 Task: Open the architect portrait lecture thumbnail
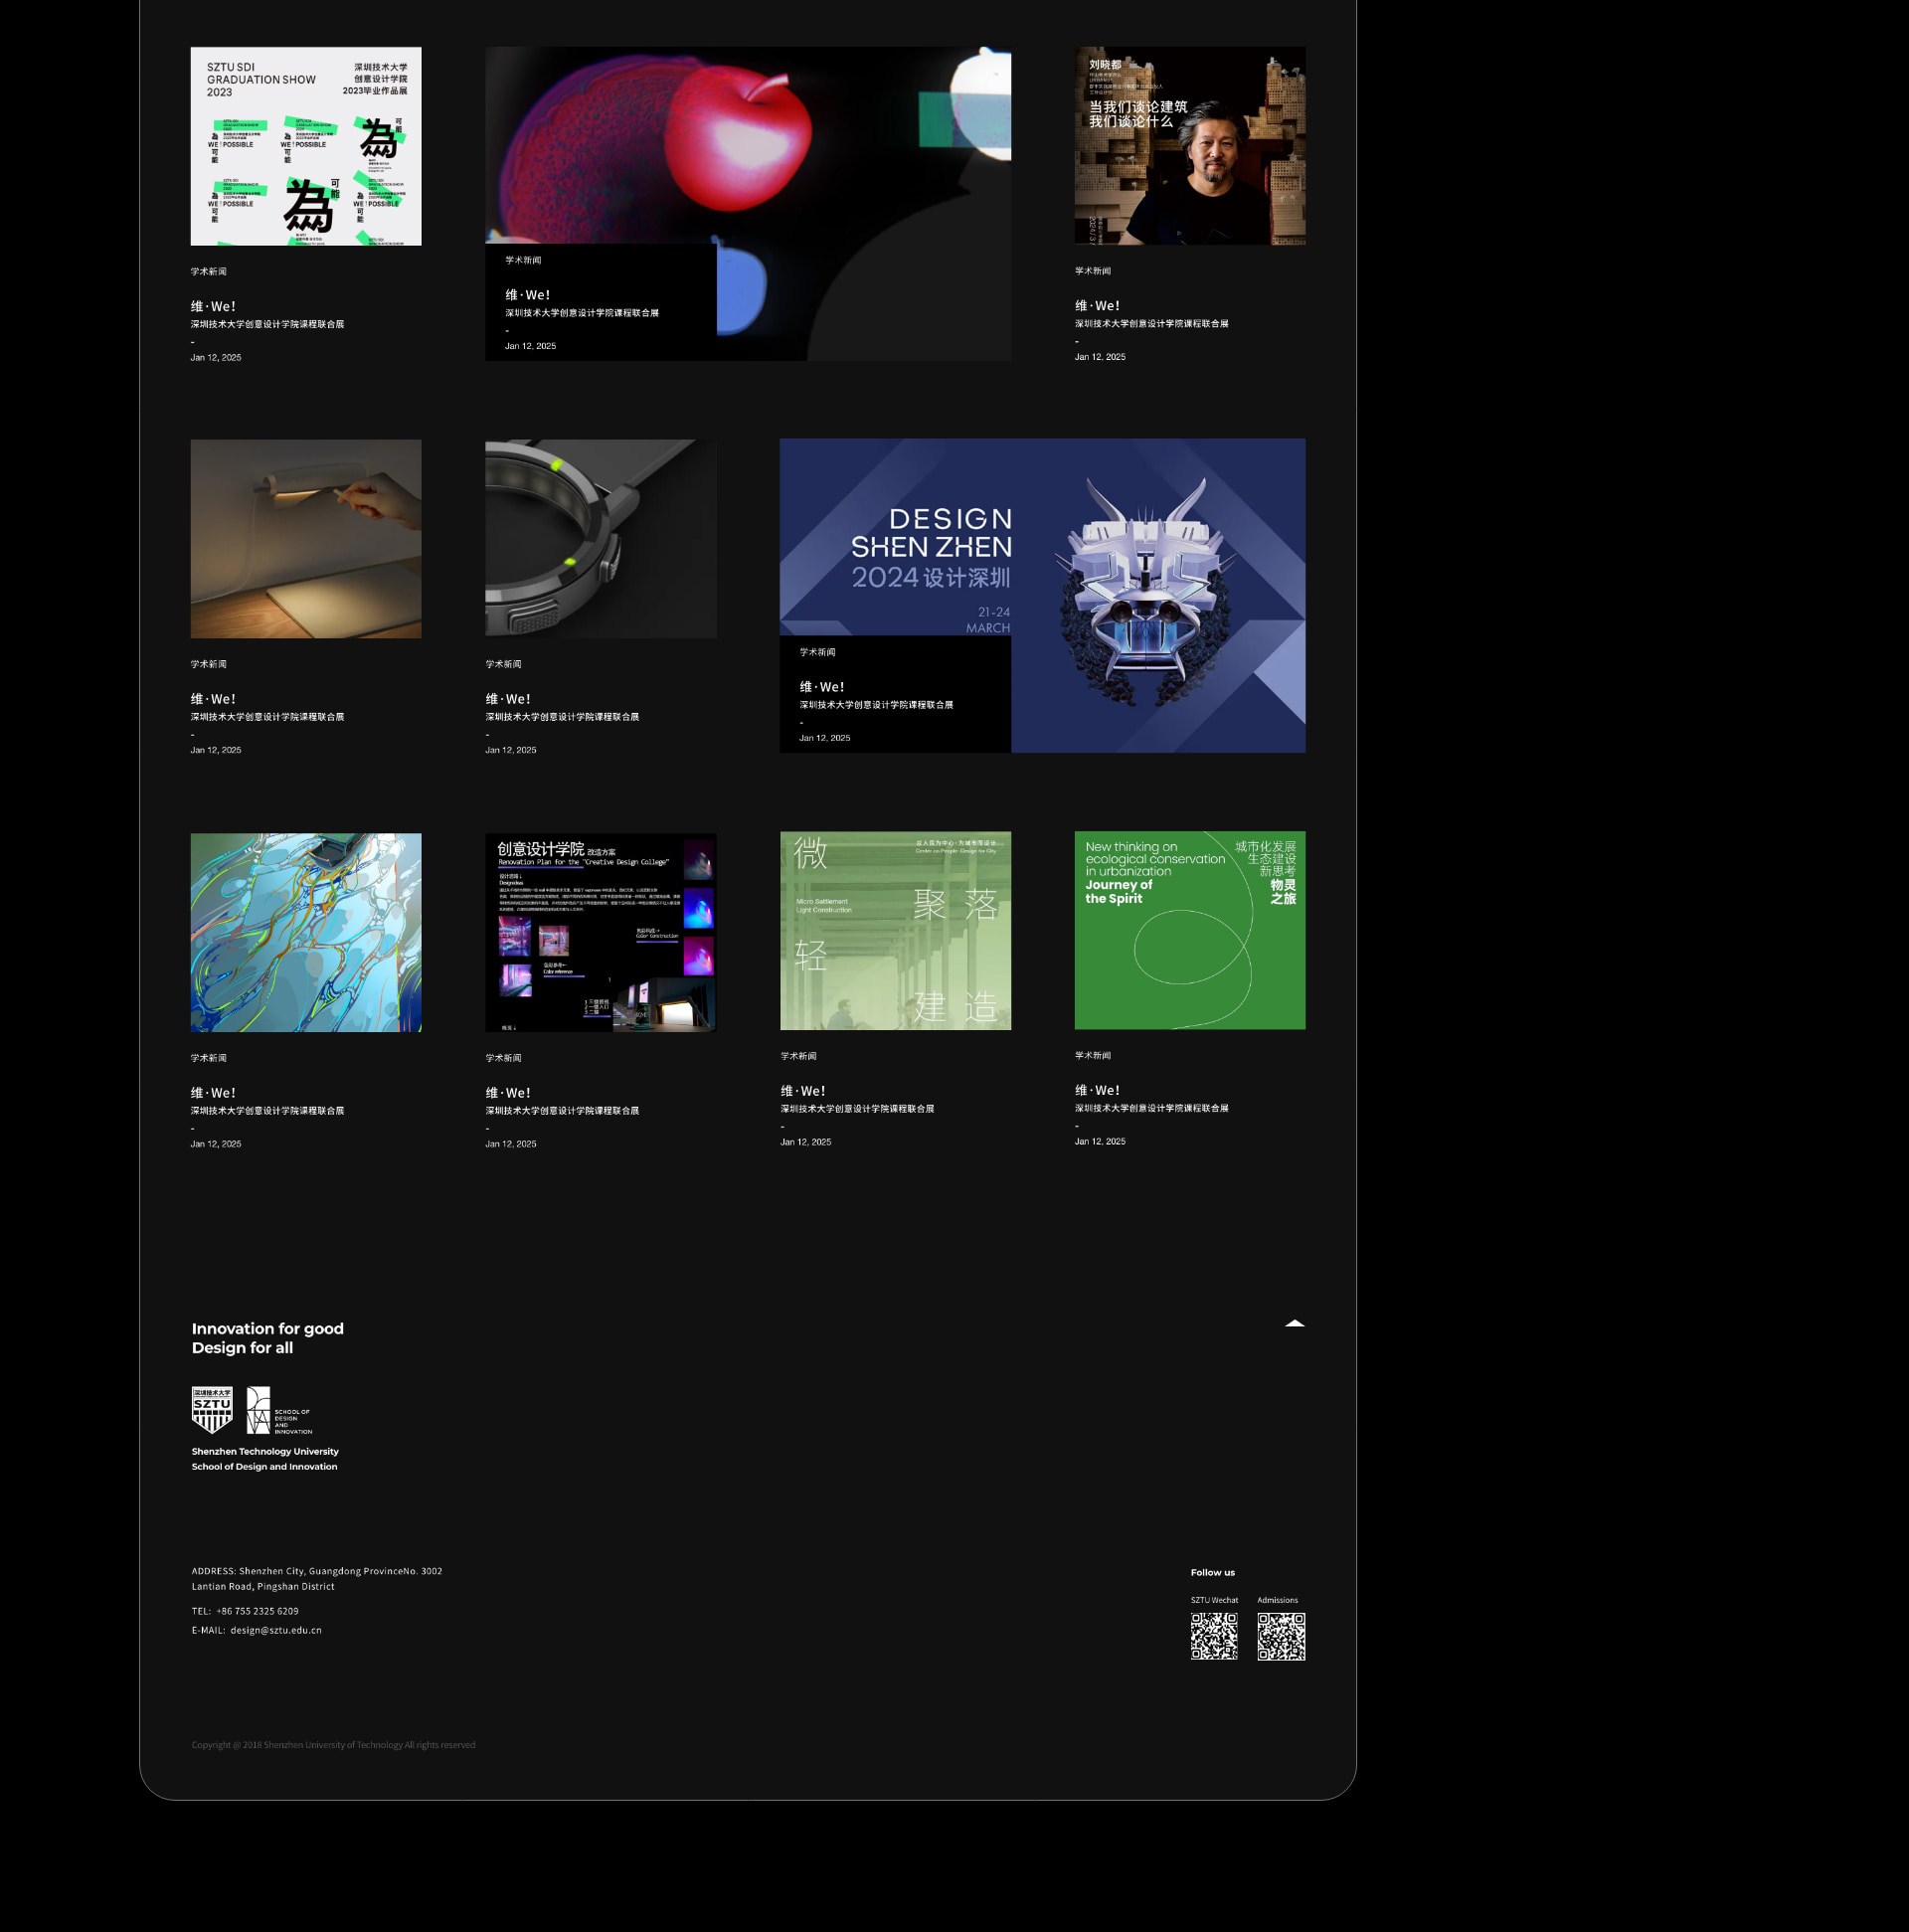1189,146
